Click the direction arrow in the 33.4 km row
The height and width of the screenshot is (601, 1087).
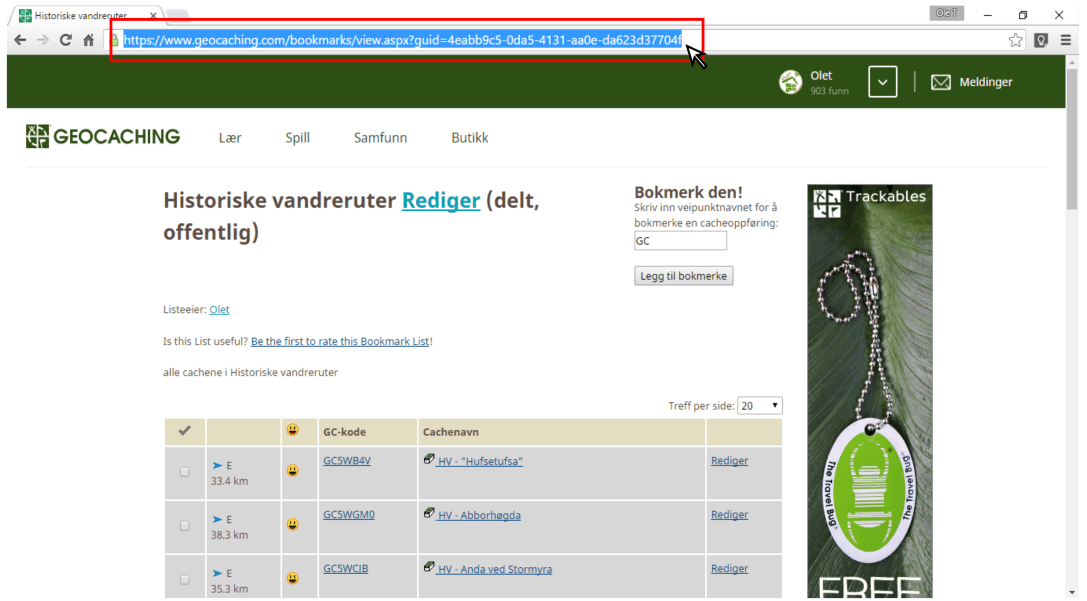217,466
